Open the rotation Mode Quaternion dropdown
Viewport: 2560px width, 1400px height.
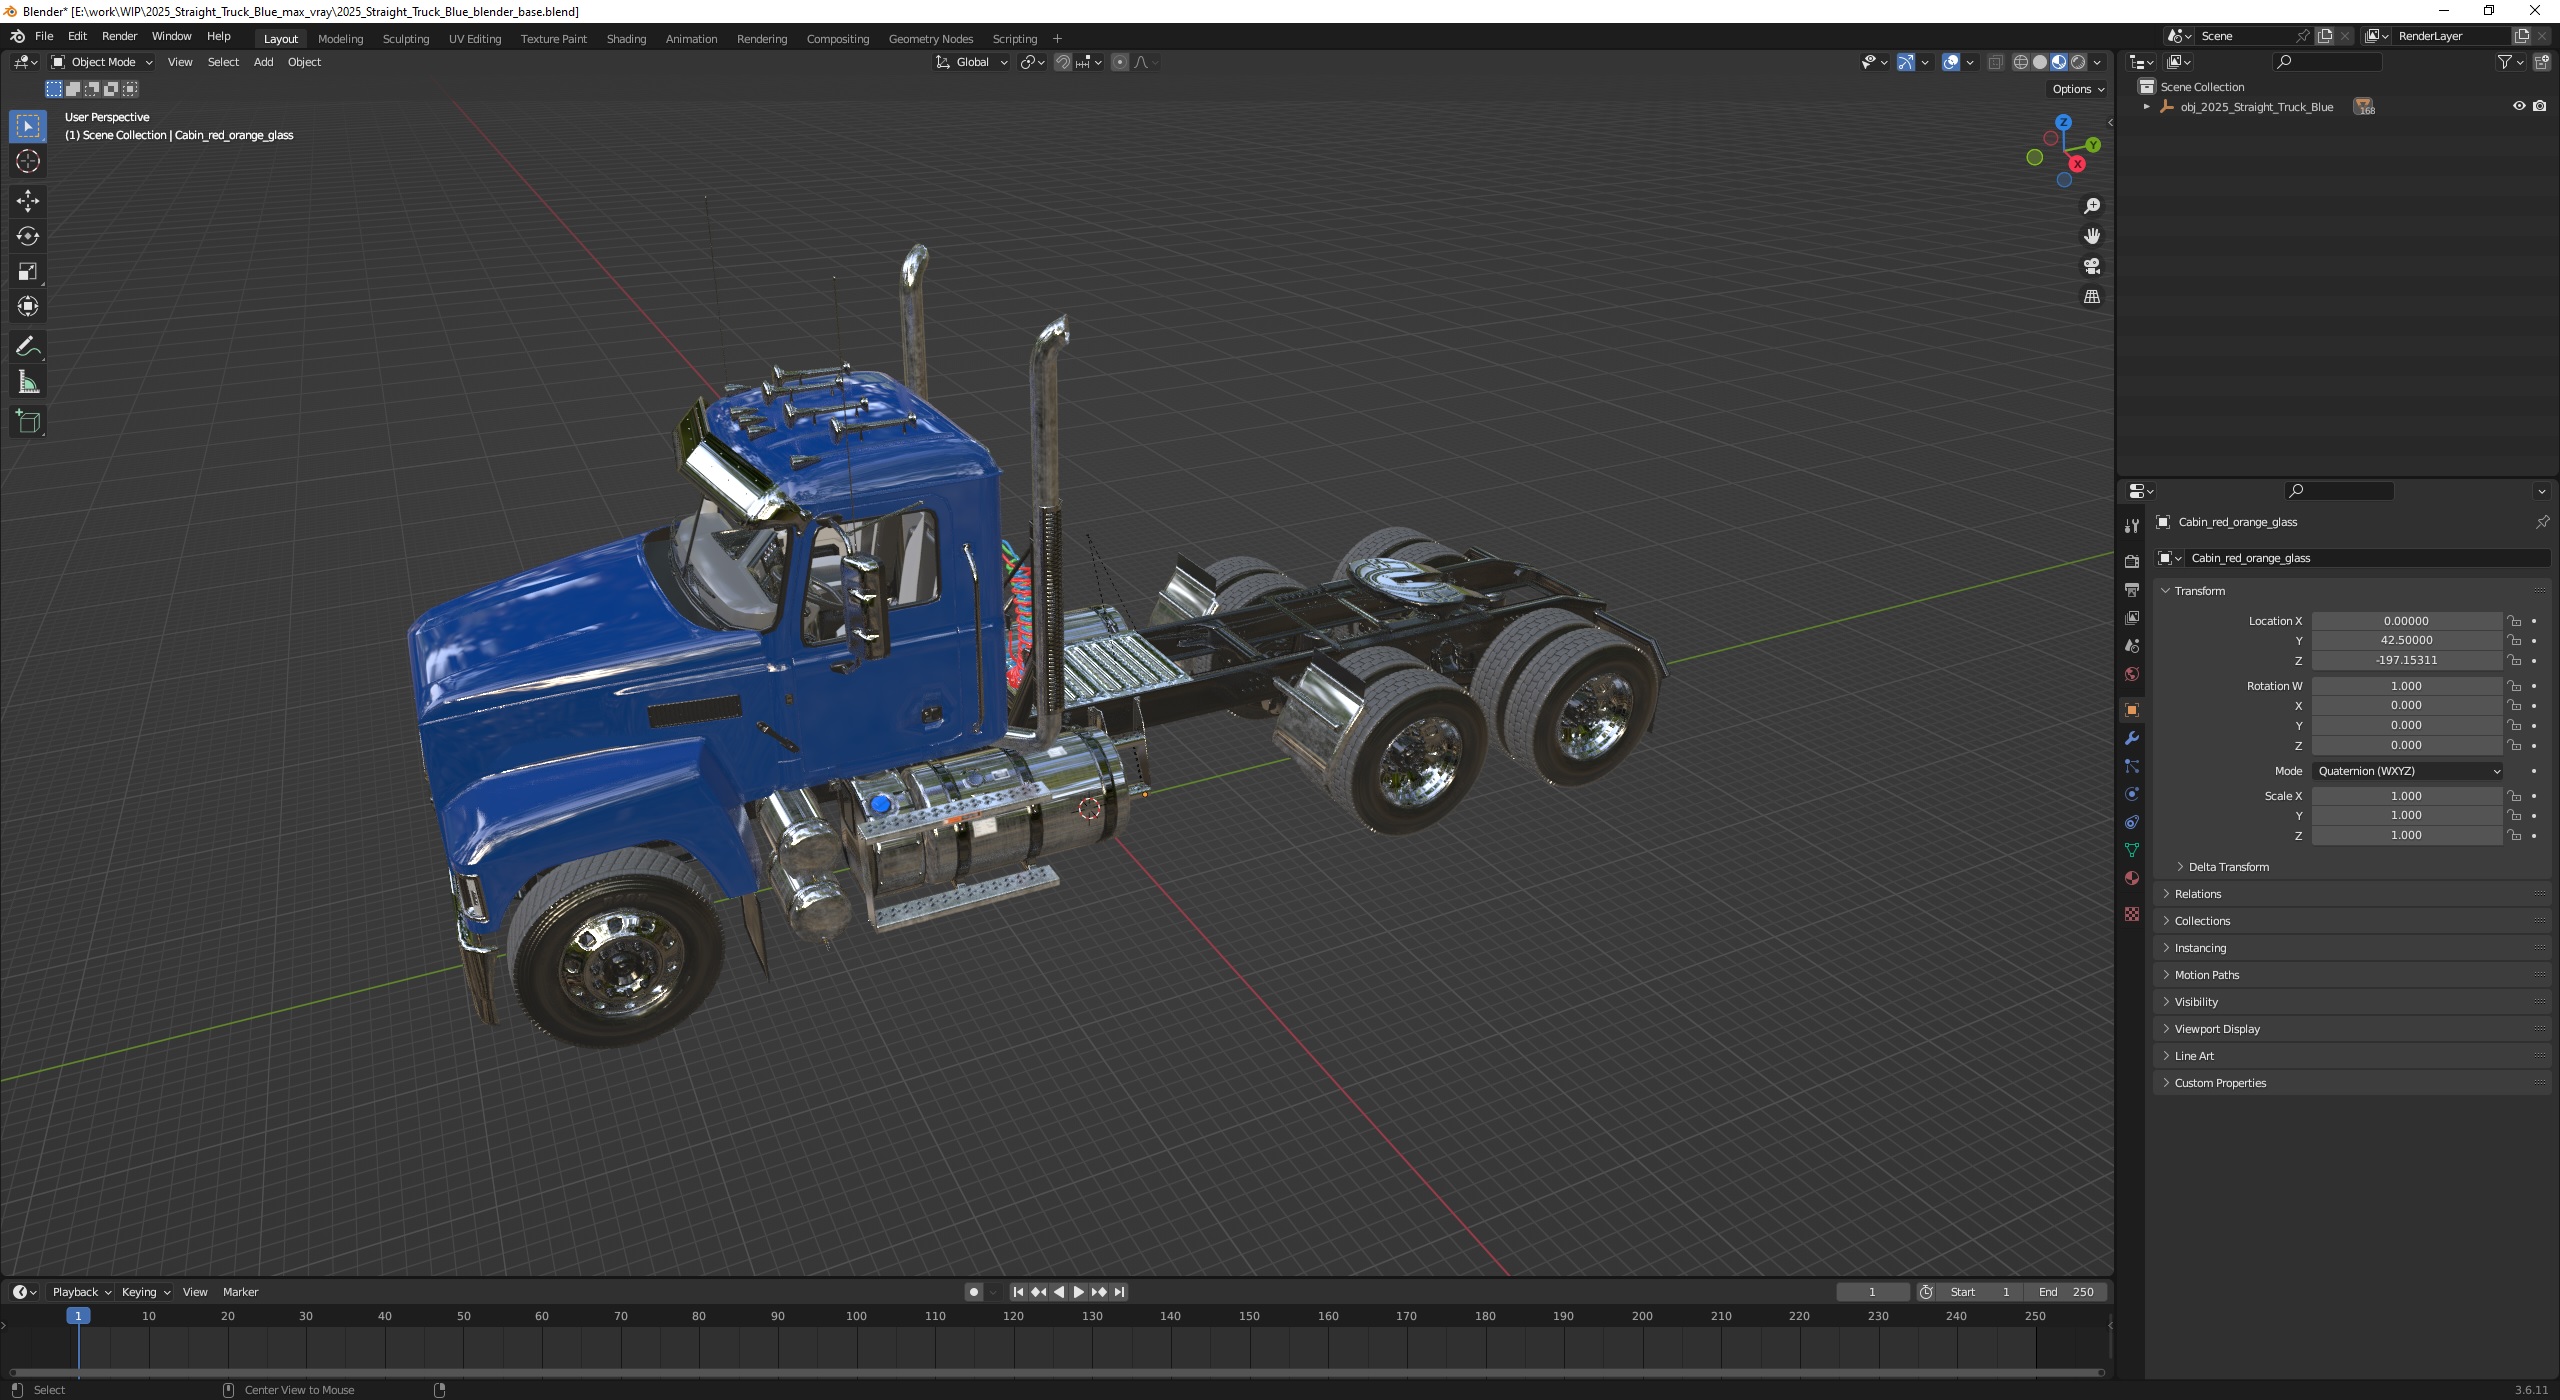coord(2407,771)
